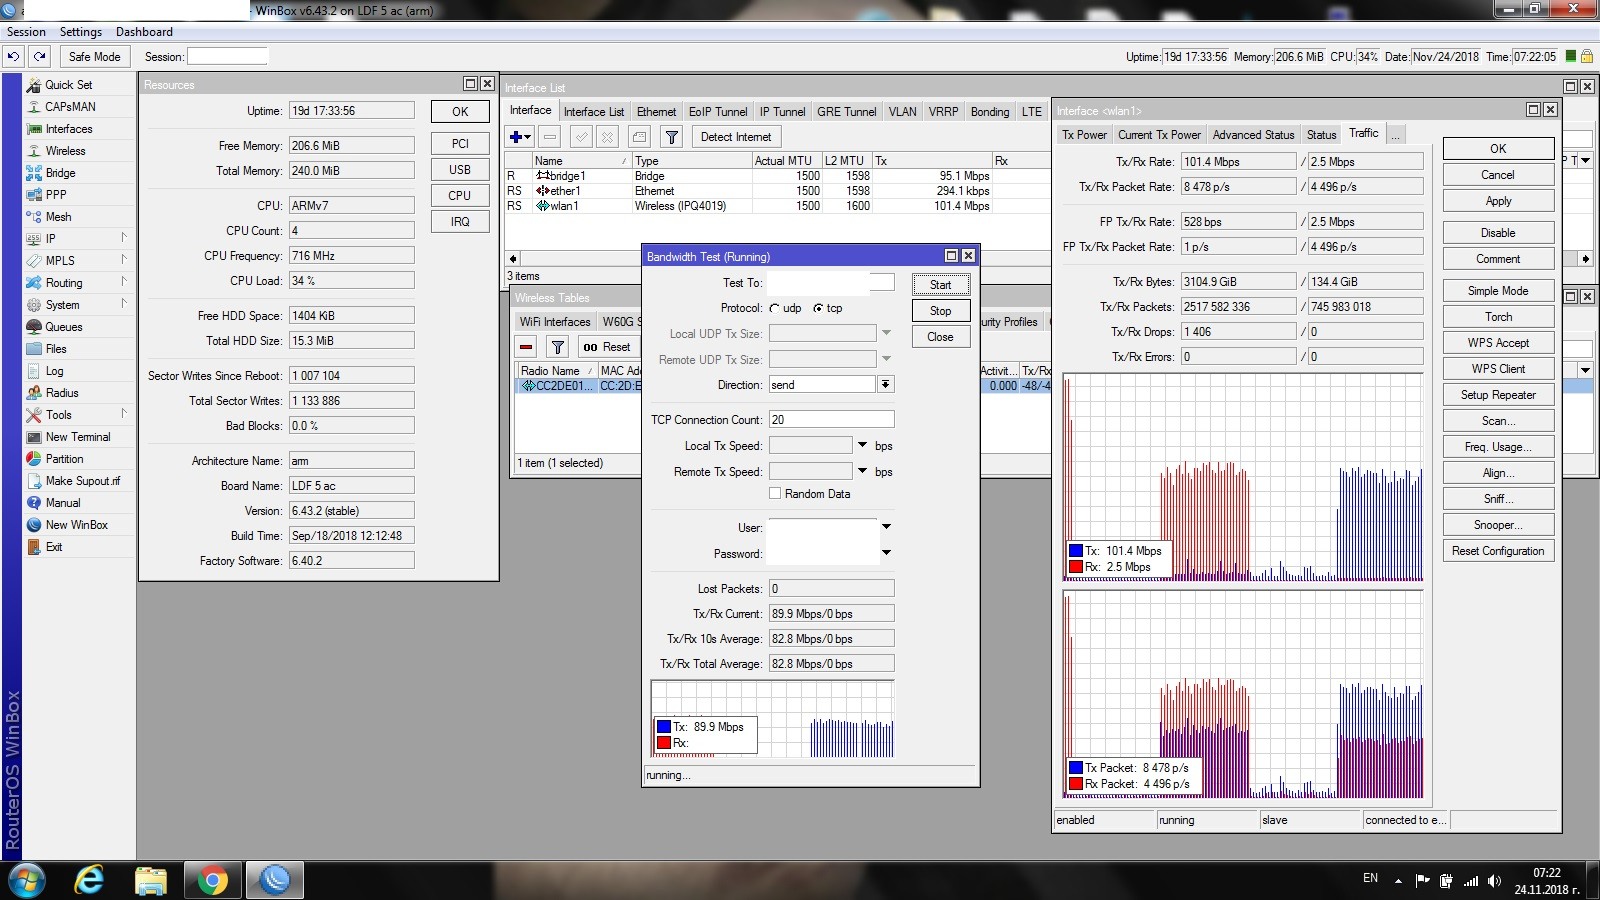
Task: Open the Queues sidebar entry
Action: click(x=63, y=327)
